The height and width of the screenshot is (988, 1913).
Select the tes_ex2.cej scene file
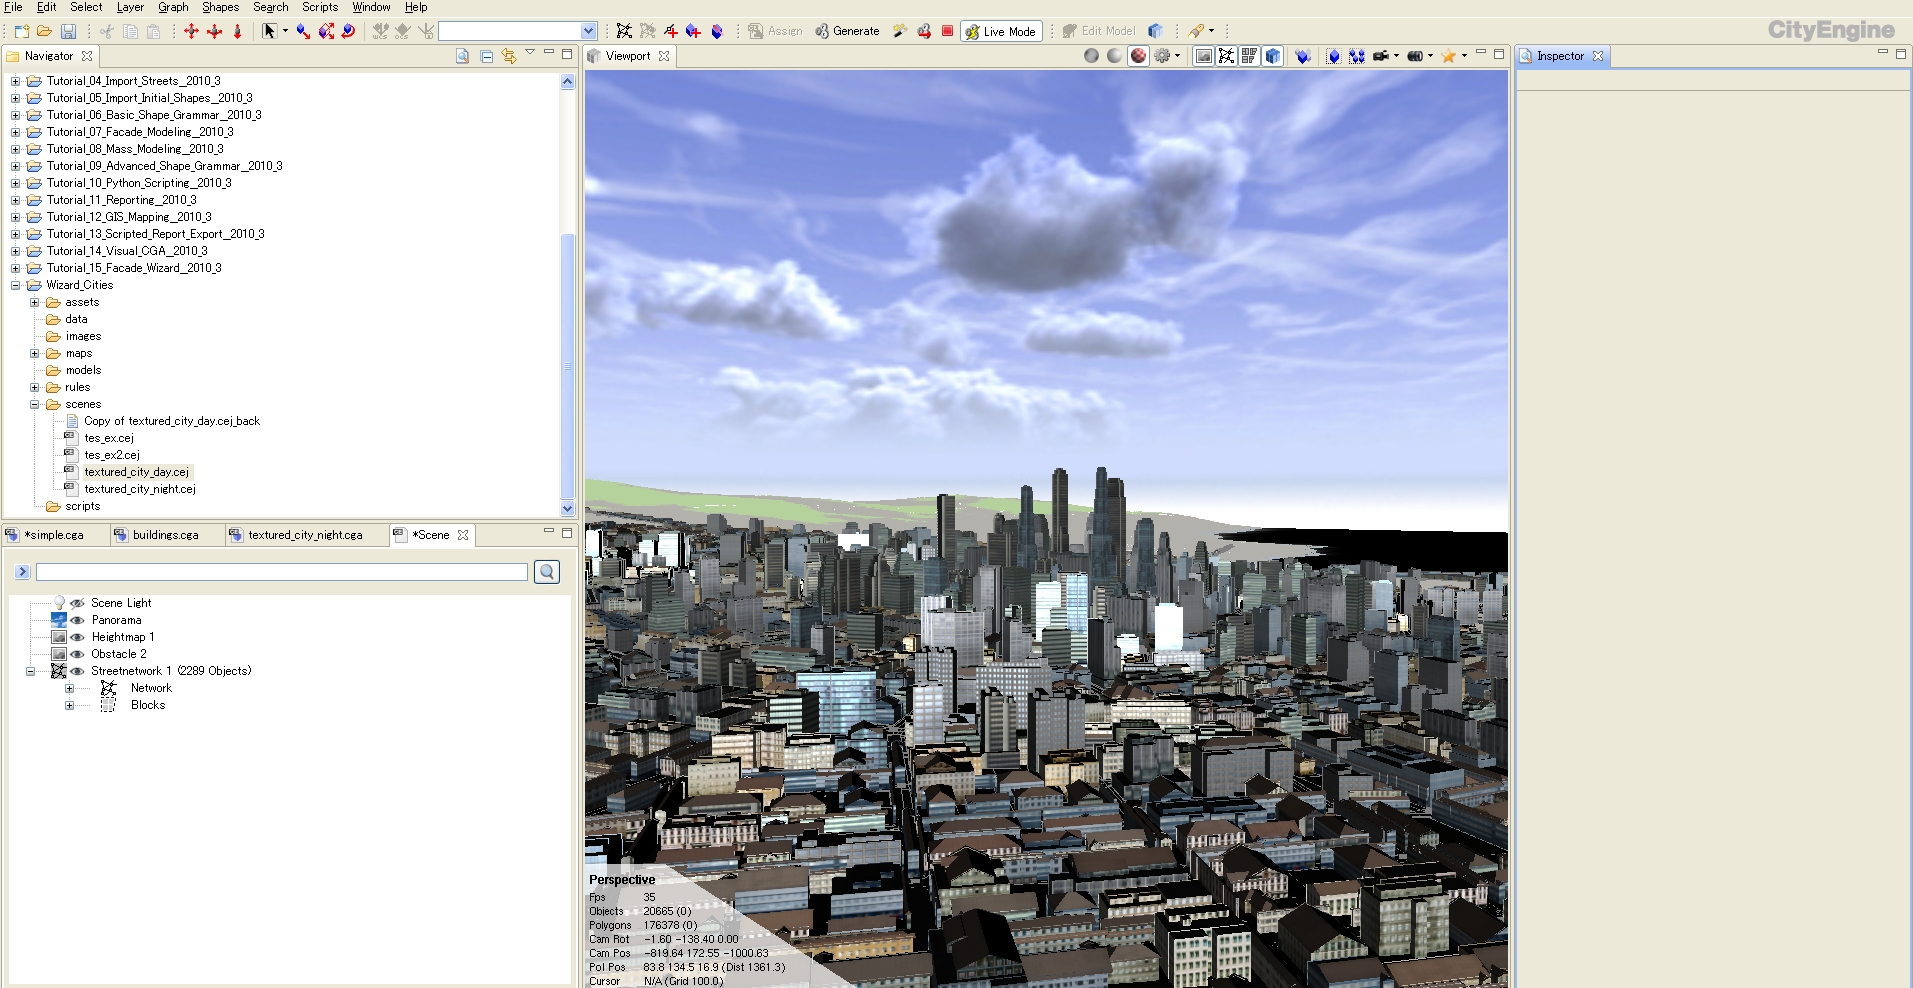point(112,455)
